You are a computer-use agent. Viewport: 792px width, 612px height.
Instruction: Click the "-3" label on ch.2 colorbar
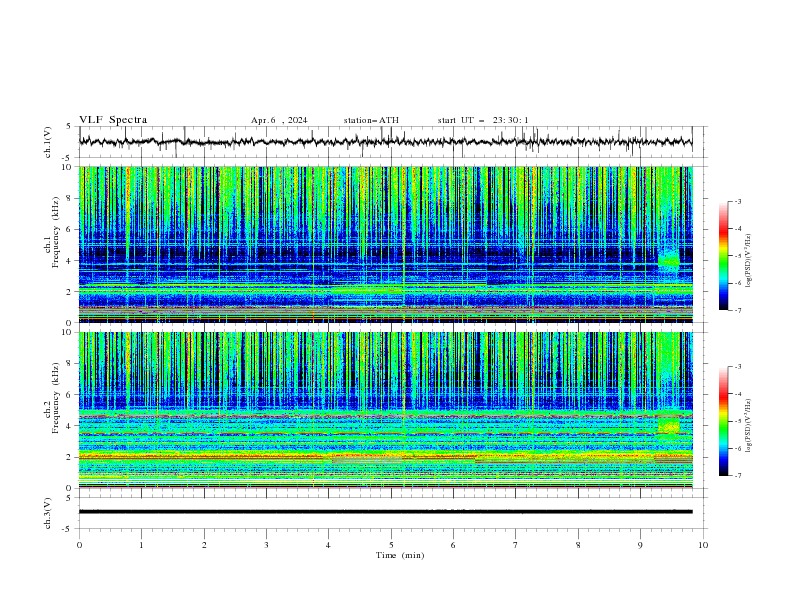click(737, 367)
